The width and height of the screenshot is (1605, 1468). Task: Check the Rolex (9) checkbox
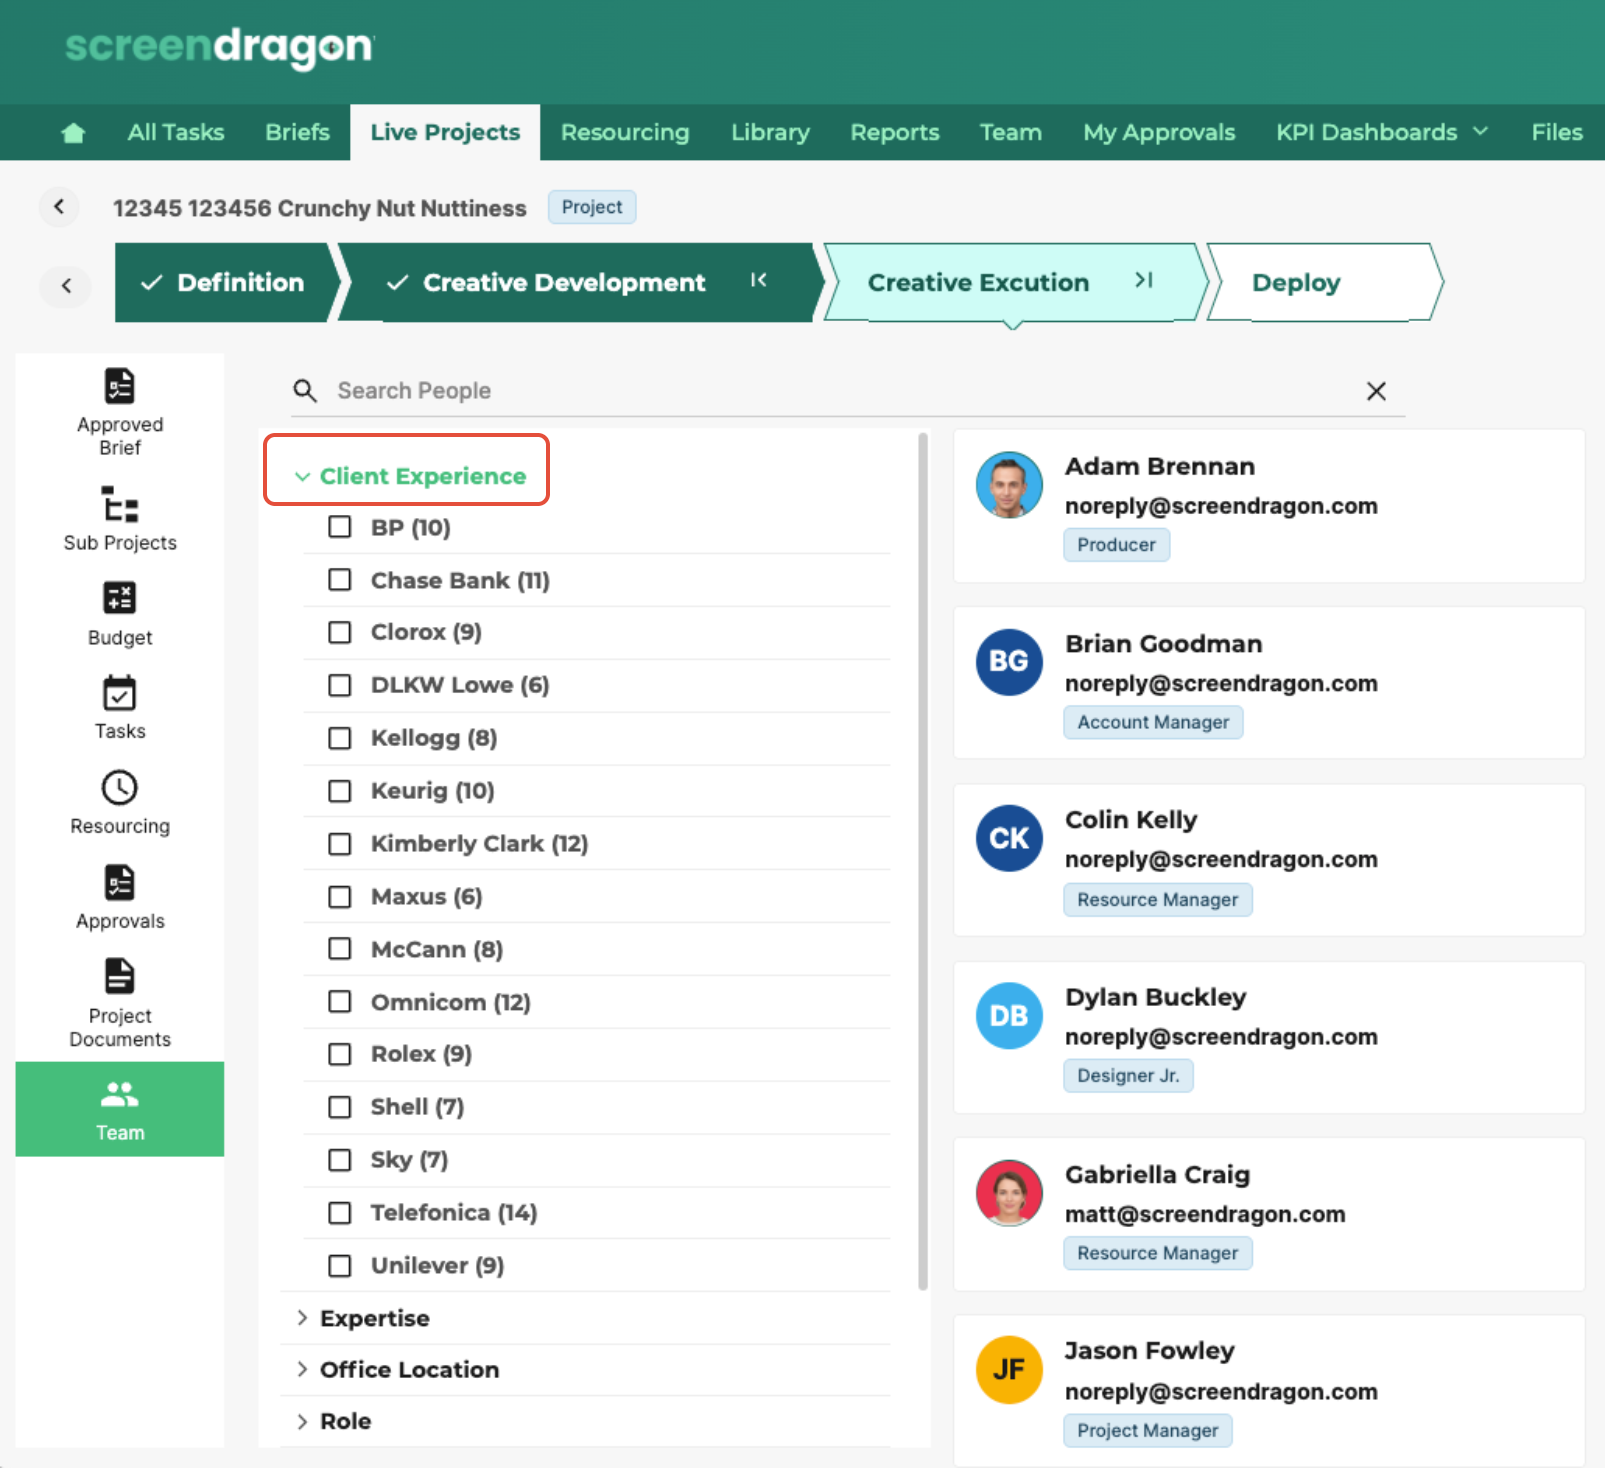coord(340,1055)
